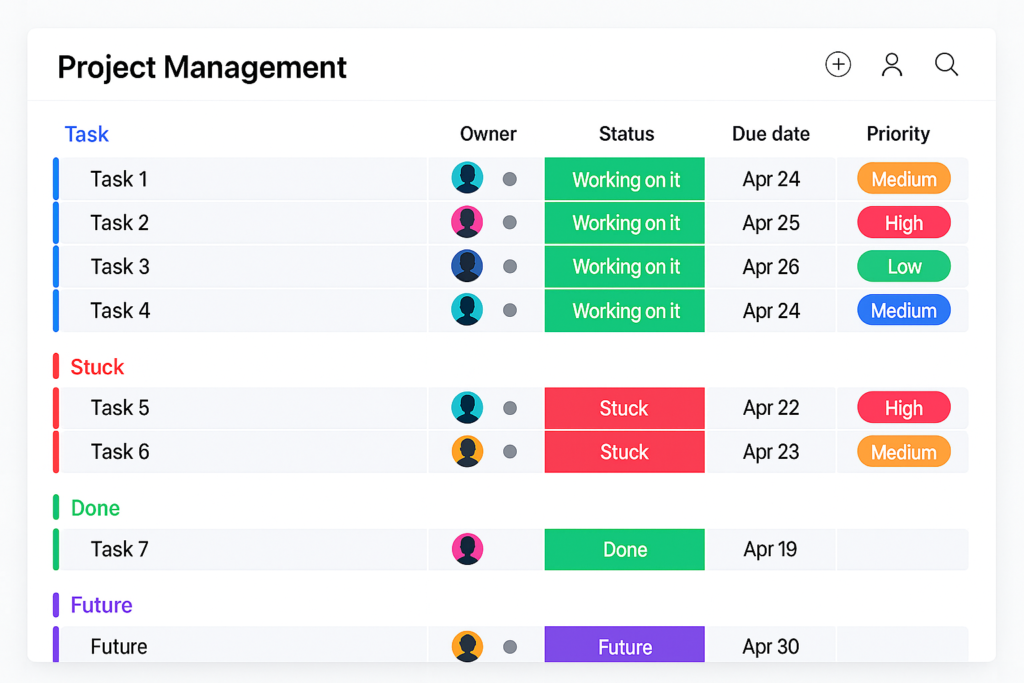Click Task 3 dark blue owner avatar
The height and width of the screenshot is (683, 1024).
tap(467, 266)
